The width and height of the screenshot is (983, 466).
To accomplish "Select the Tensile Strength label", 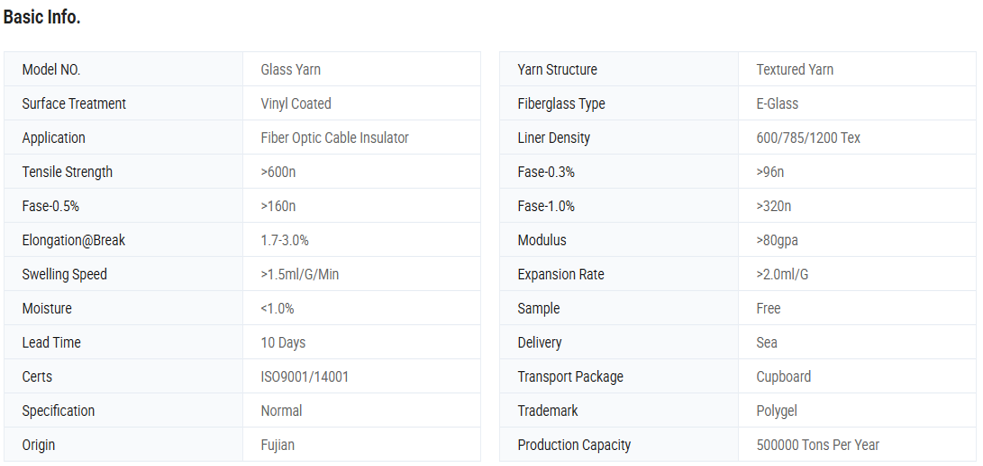I will coord(67,171).
